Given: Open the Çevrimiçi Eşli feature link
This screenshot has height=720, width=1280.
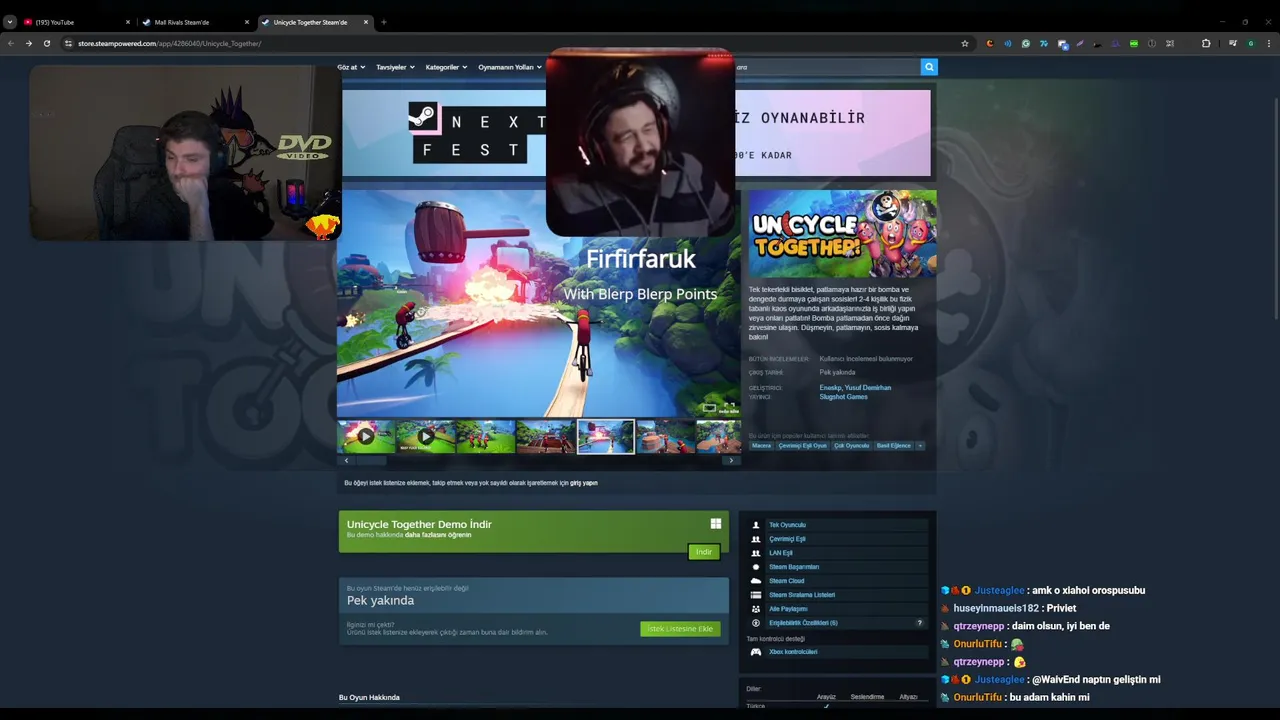Looking at the screenshot, I should pyautogui.click(x=787, y=539).
